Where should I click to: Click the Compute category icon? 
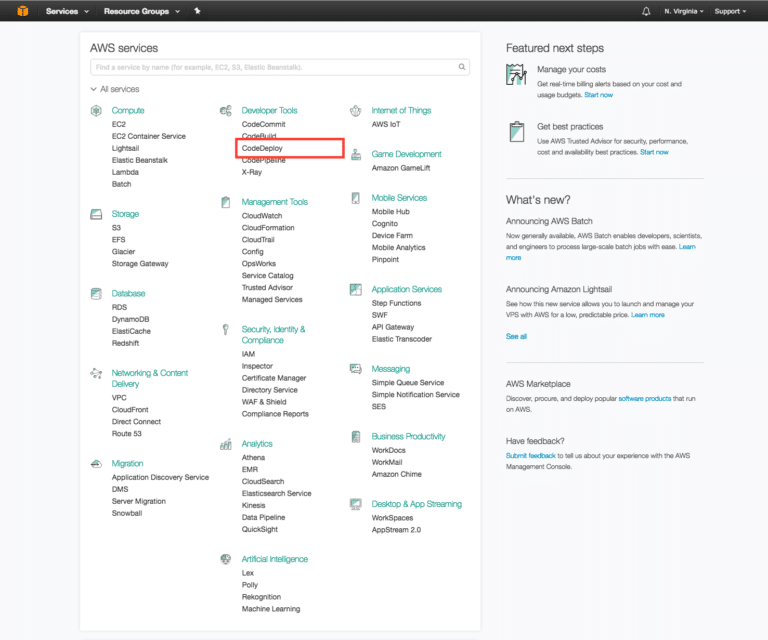tap(96, 110)
